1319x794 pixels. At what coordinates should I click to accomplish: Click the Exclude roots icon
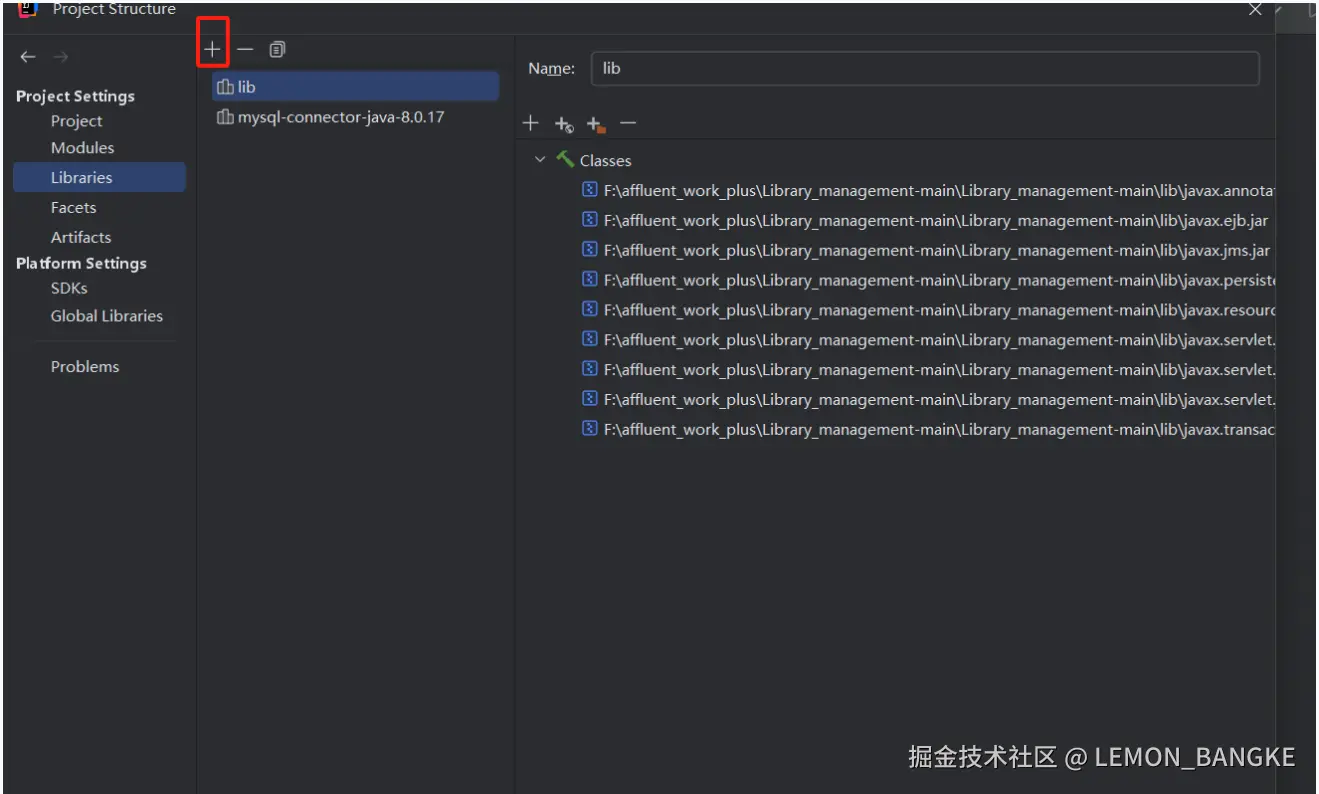point(597,124)
